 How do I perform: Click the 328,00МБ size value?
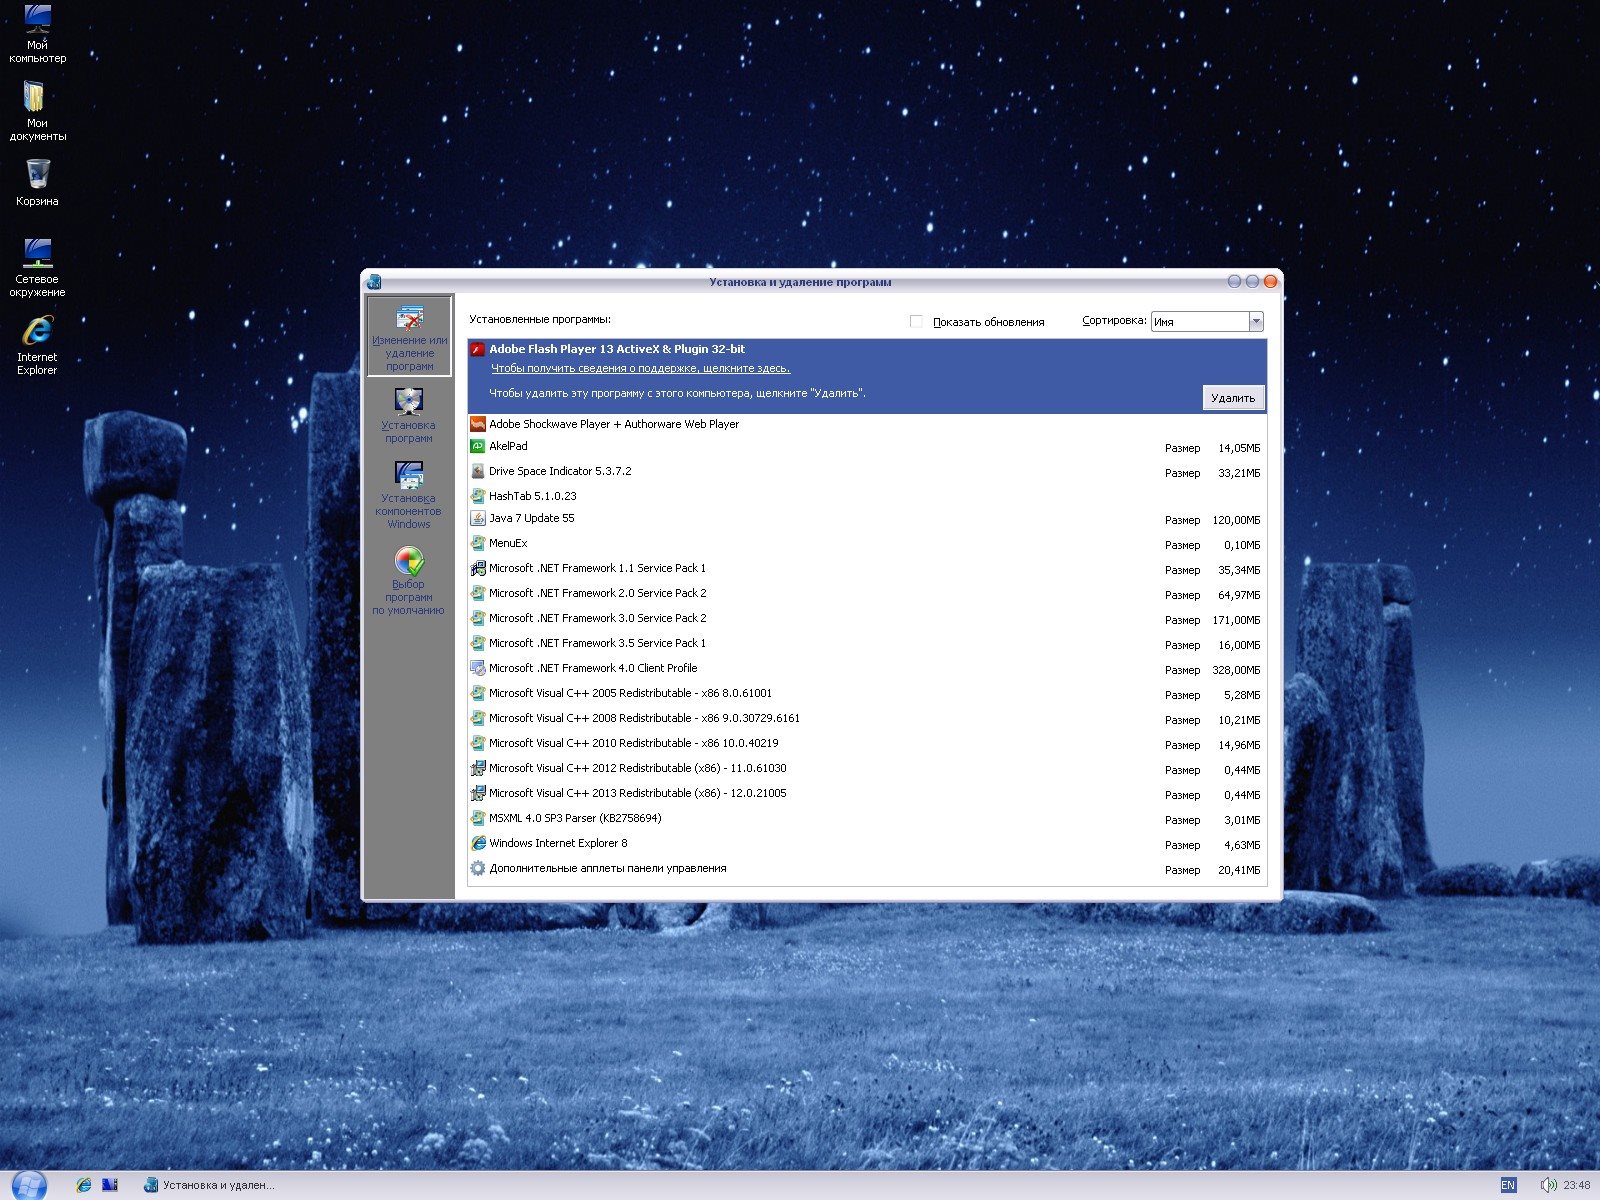click(x=1237, y=670)
